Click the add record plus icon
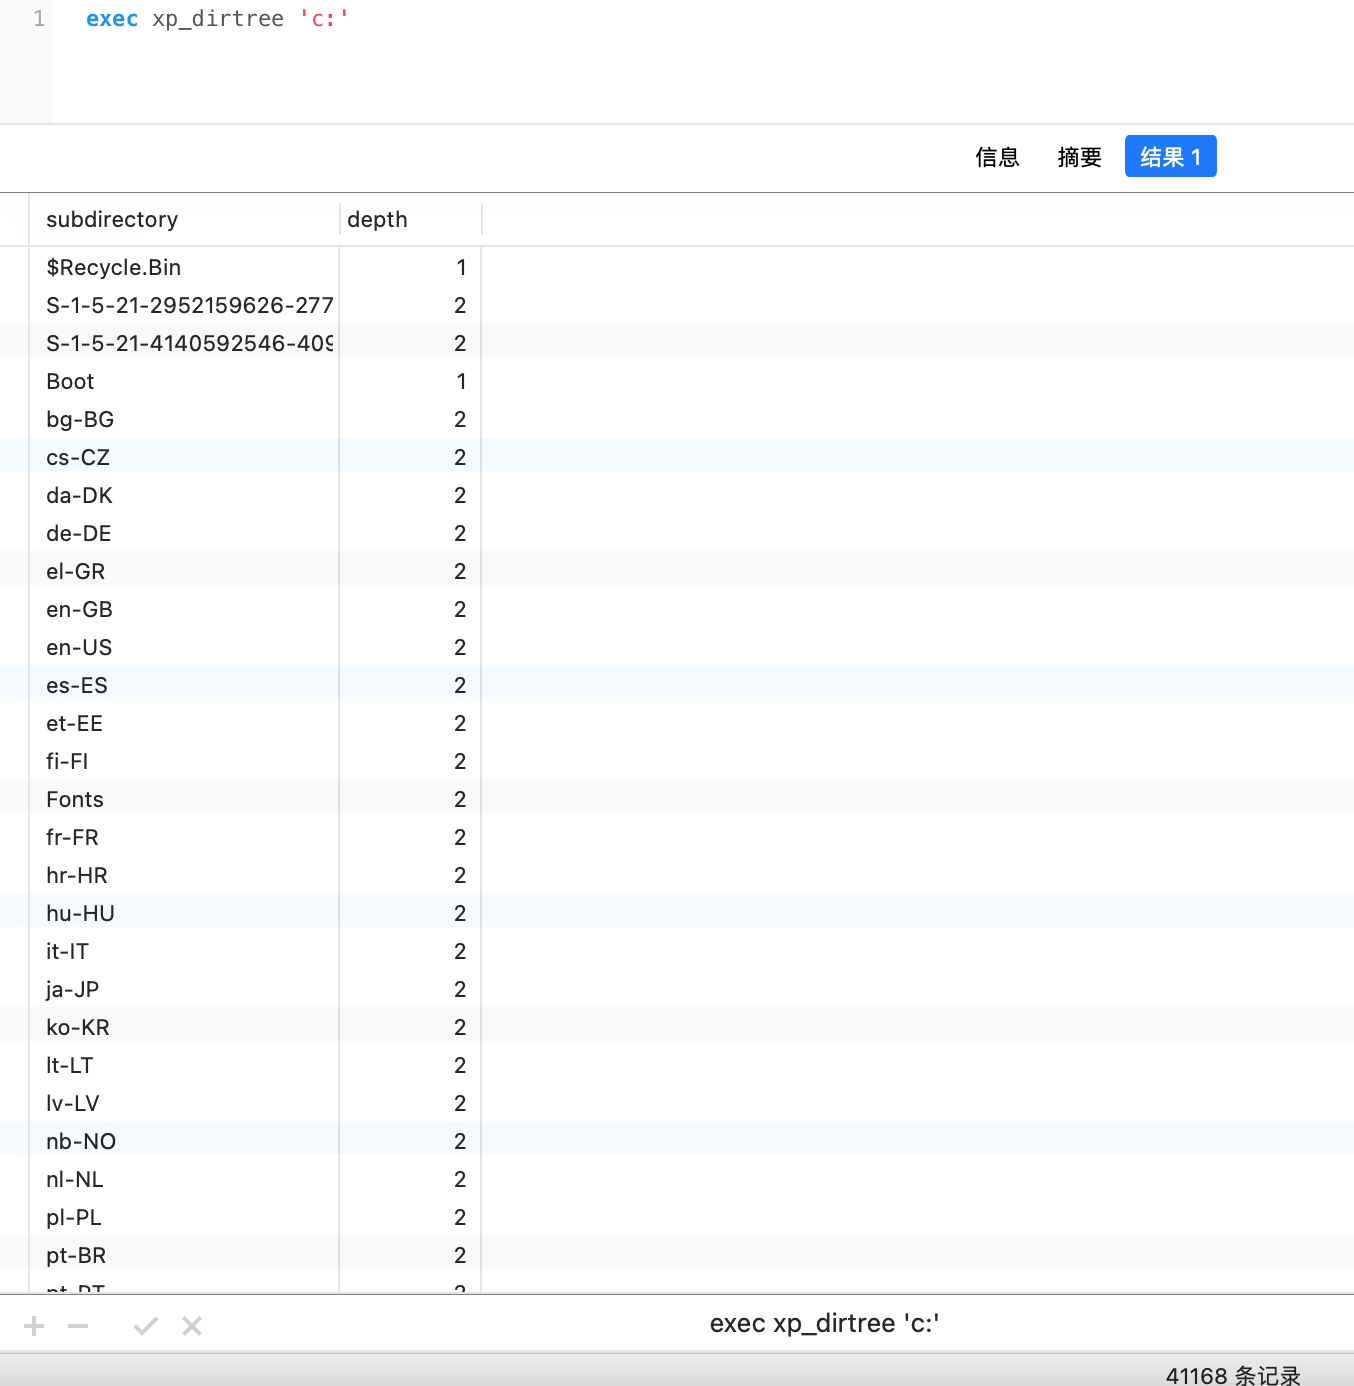Image resolution: width=1354 pixels, height=1386 pixels. tap(34, 1326)
